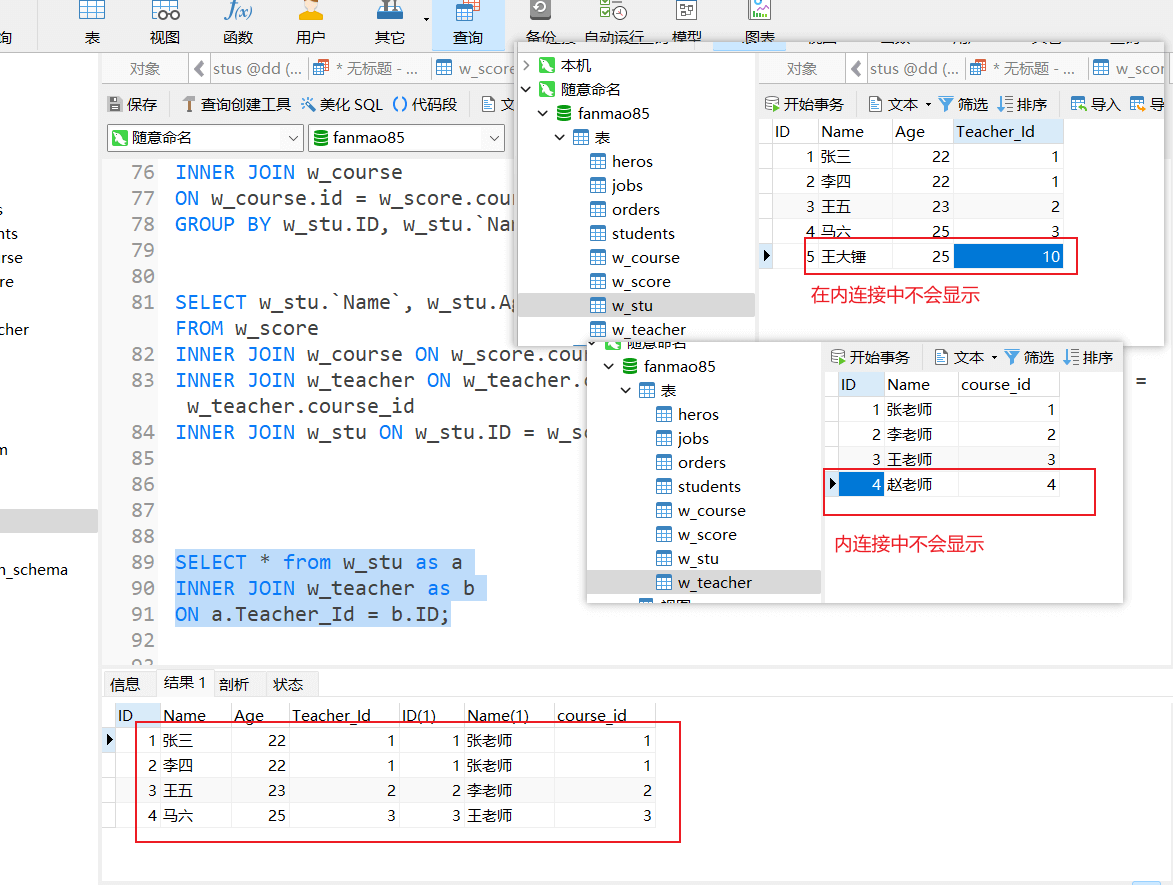Open 无标题 query tab in left window
This screenshot has width=1173, height=885.
pyautogui.click(x=366, y=69)
